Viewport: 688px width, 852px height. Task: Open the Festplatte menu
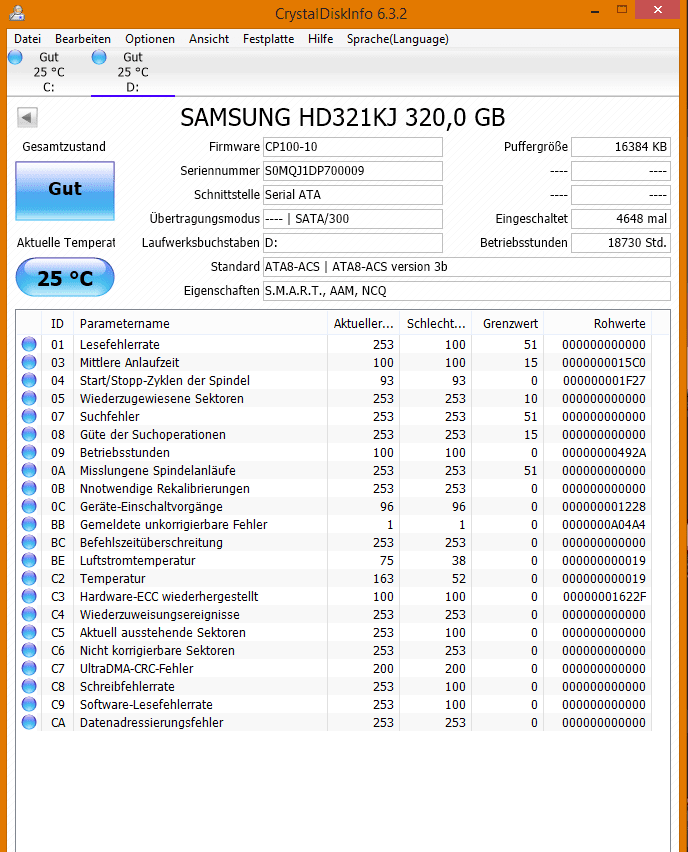268,39
